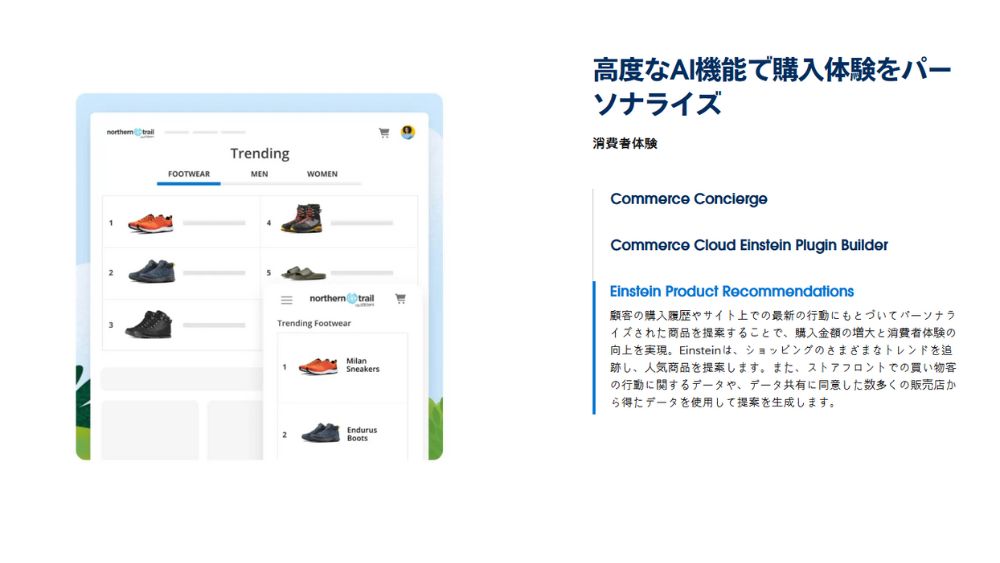Click the Milan Sneakers label
This screenshot has height=563, width=1000.
(x=362, y=365)
